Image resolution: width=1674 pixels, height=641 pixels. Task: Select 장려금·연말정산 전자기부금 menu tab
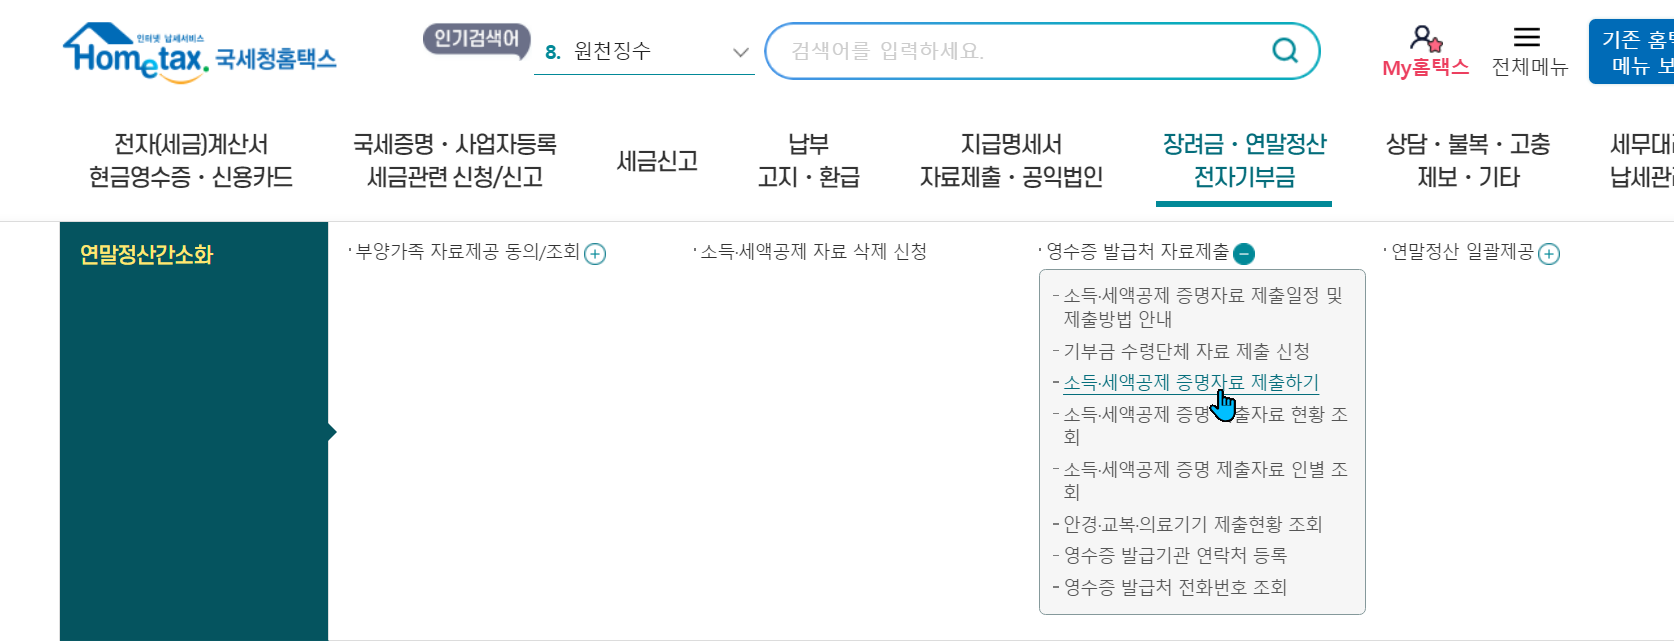pos(1244,161)
